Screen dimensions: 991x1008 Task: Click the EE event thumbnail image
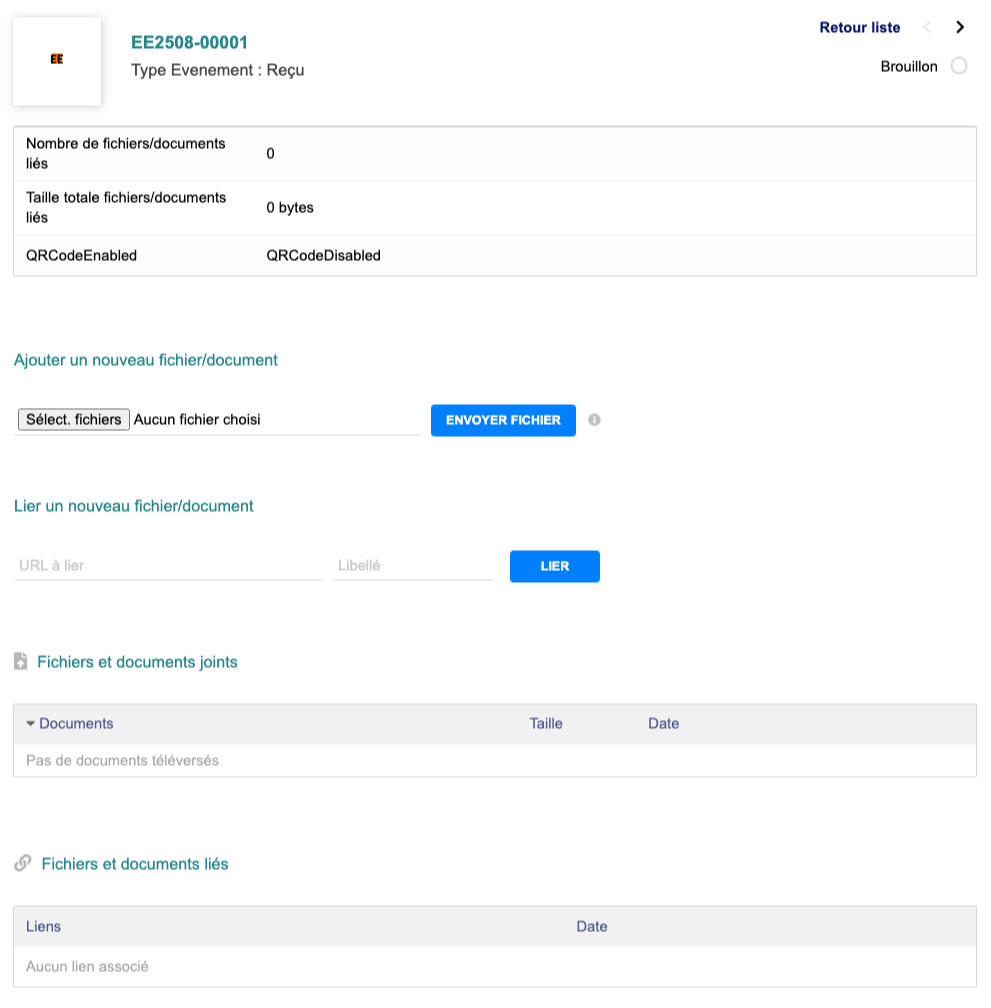click(x=57, y=60)
